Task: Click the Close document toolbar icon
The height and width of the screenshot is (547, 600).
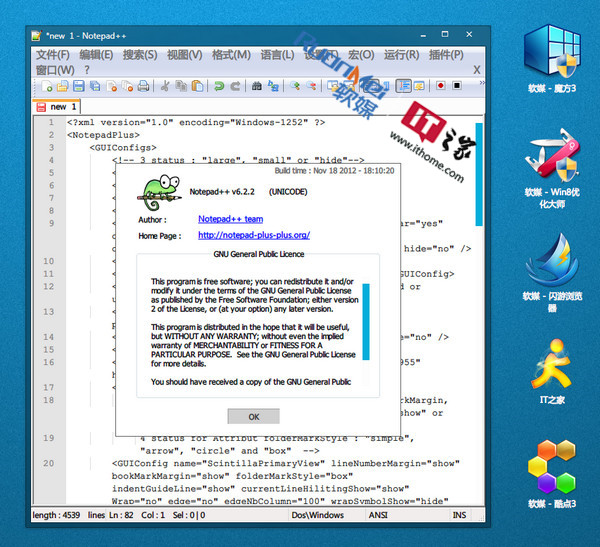Action: pos(111,86)
